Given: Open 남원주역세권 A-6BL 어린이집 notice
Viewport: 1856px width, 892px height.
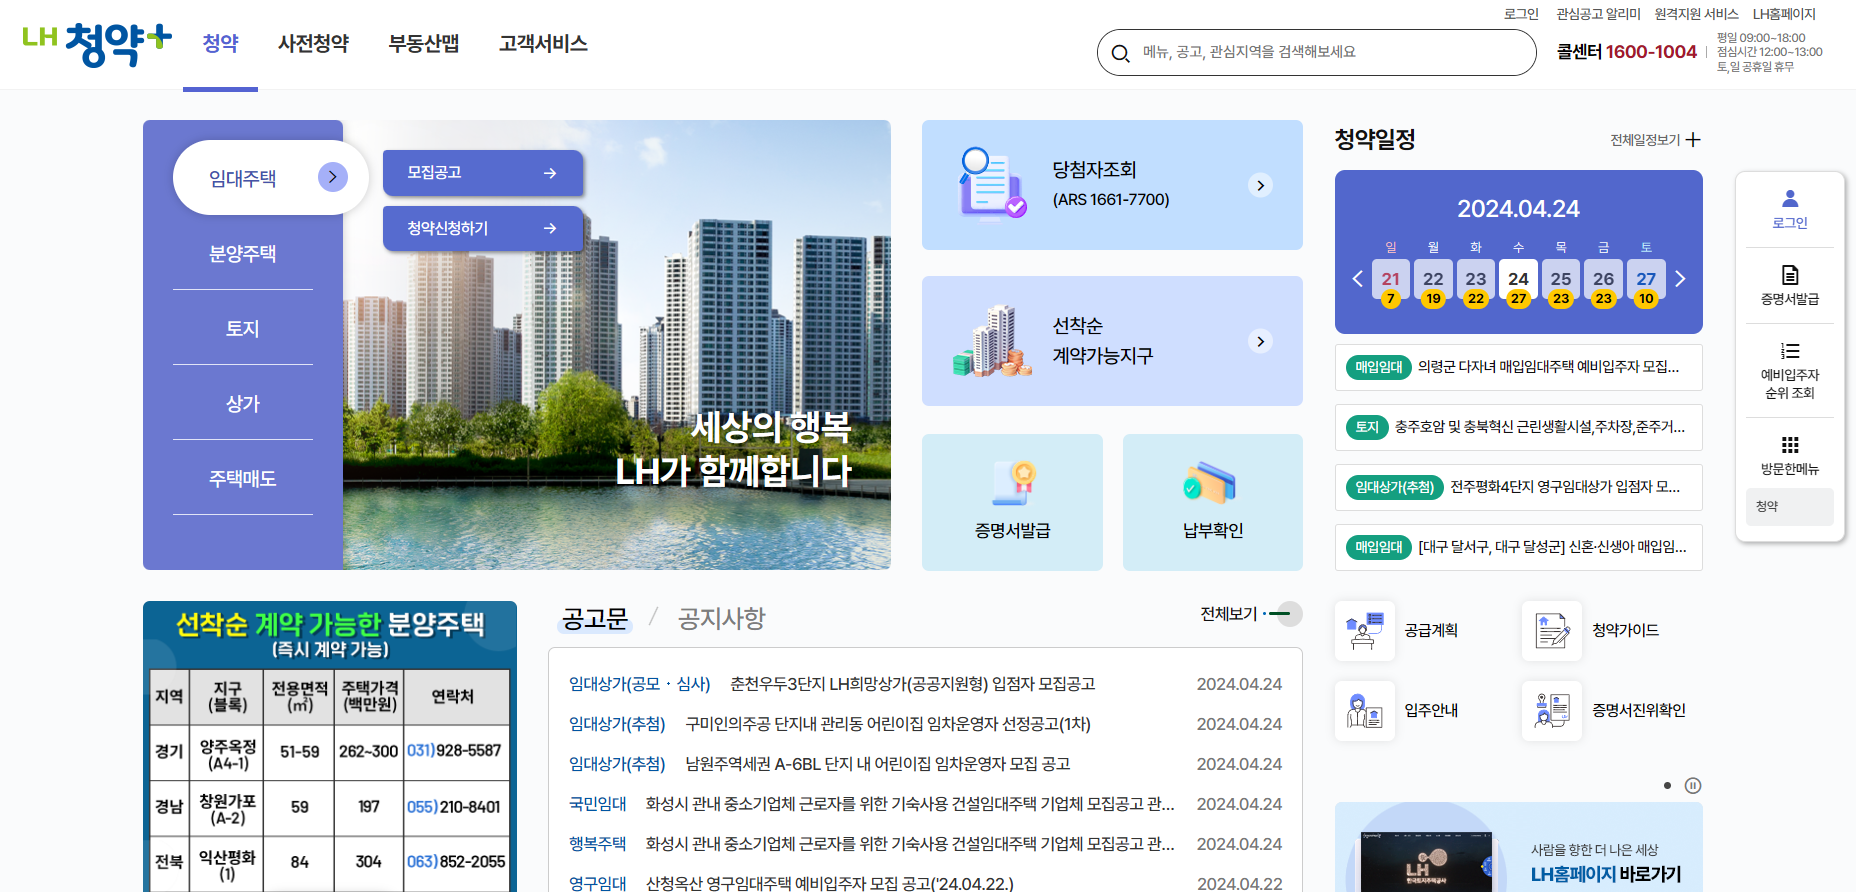Looking at the screenshot, I should [877, 764].
